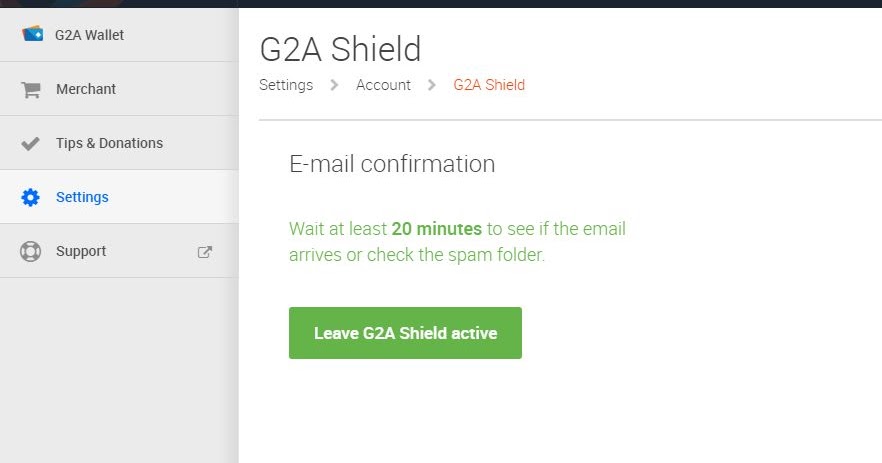Click the Tips & Donations checkmark icon
Image resolution: width=882 pixels, height=463 pixels.
tap(30, 143)
